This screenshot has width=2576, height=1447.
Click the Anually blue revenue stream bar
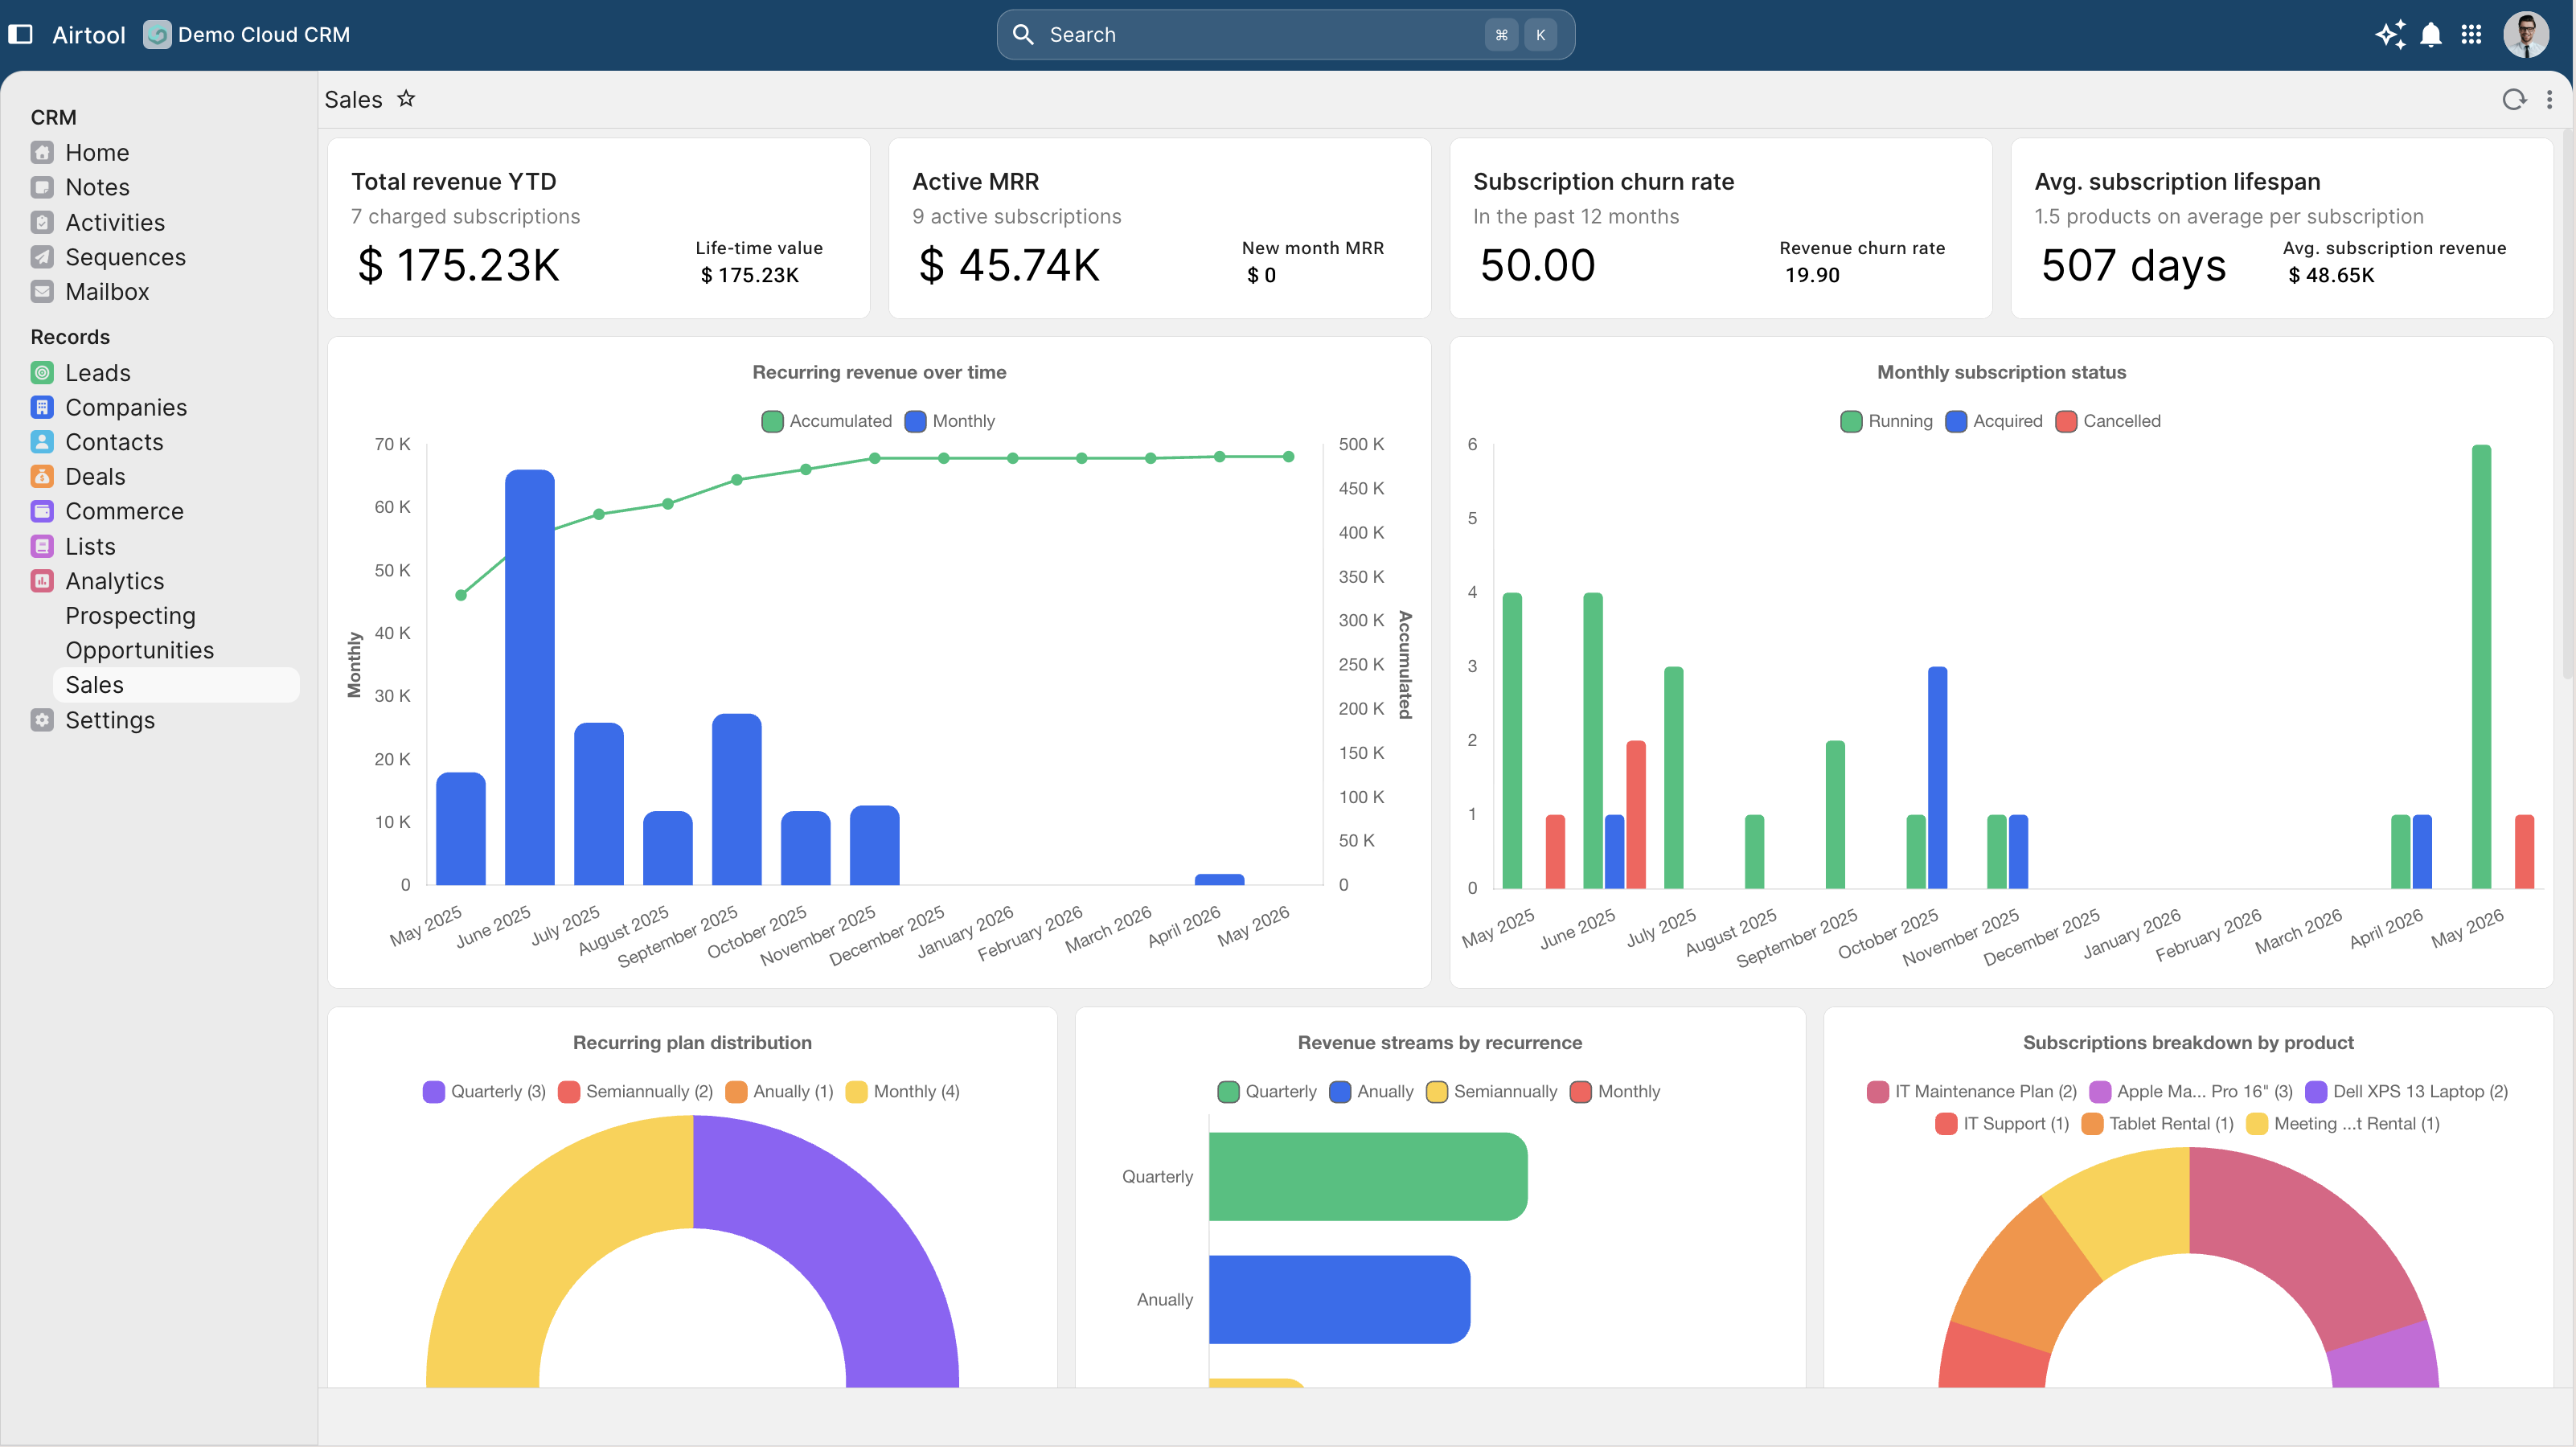coord(1339,1299)
